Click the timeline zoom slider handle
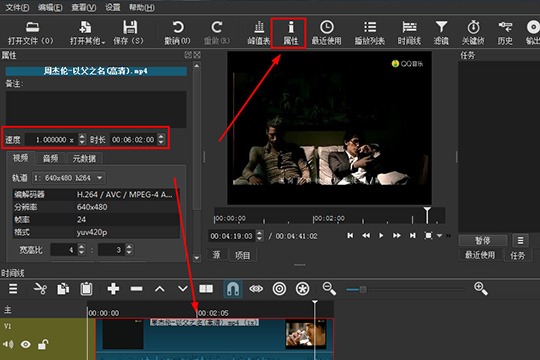The image size is (540, 360). pos(363,289)
